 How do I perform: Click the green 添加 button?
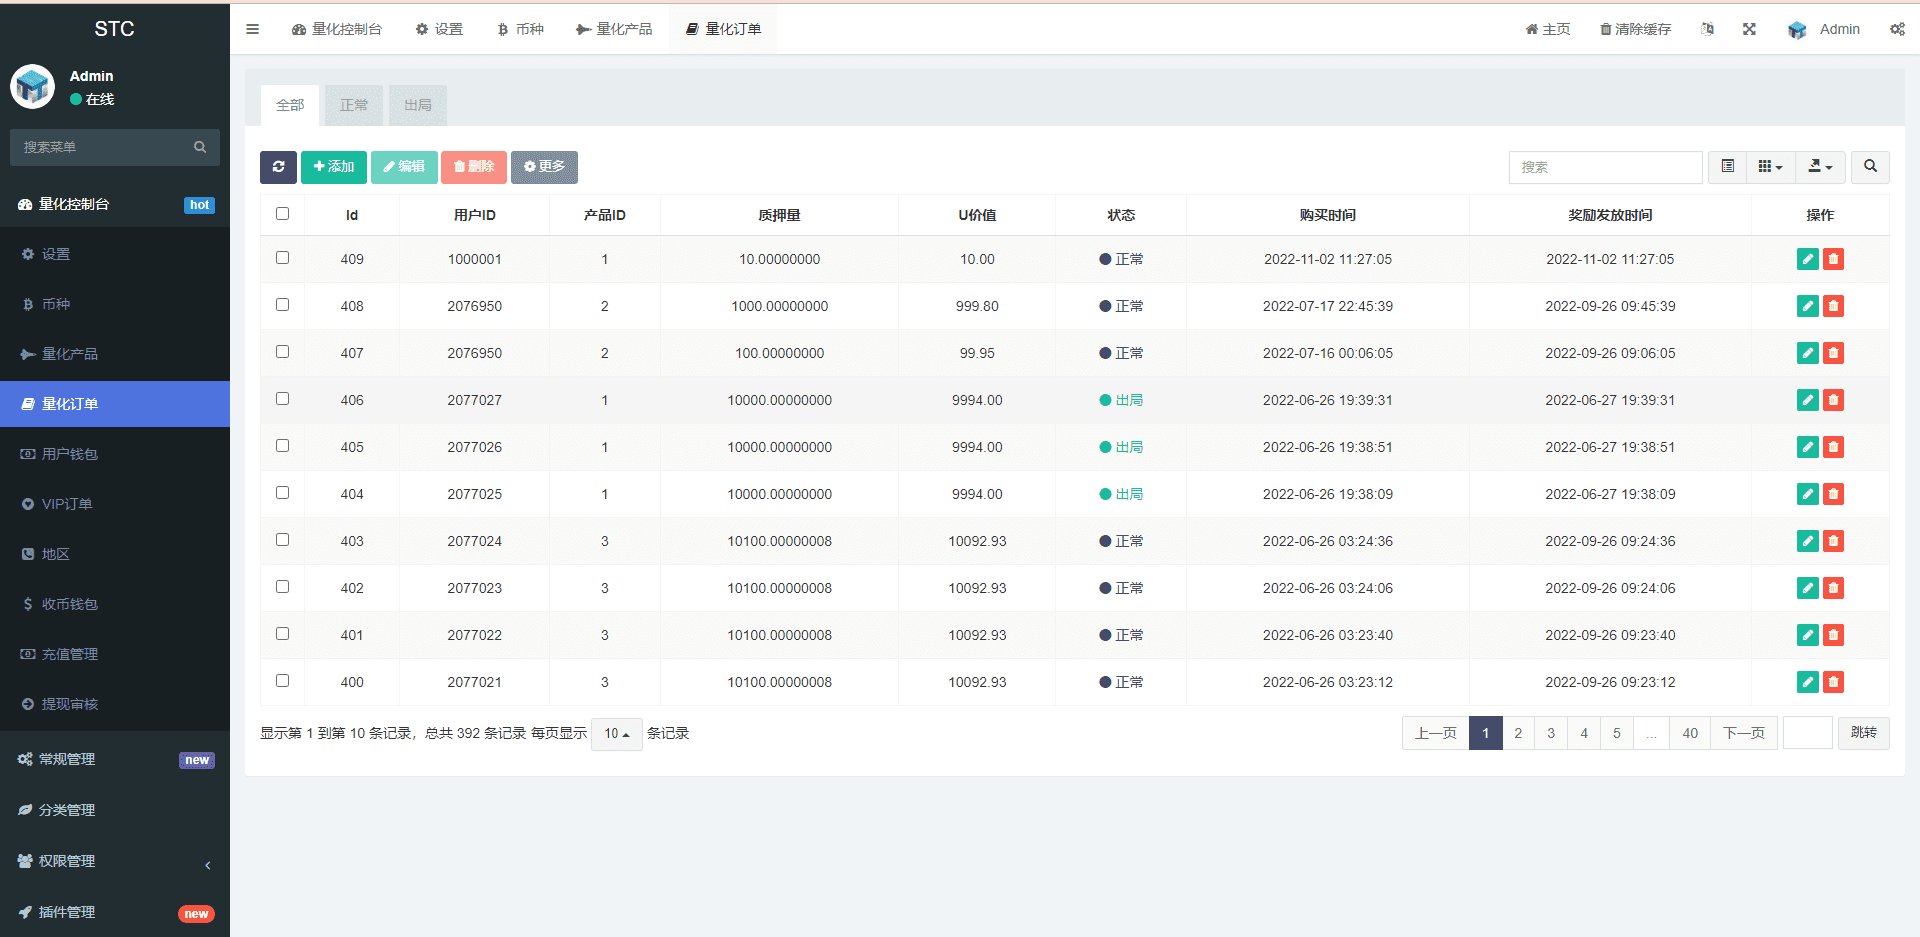334,167
